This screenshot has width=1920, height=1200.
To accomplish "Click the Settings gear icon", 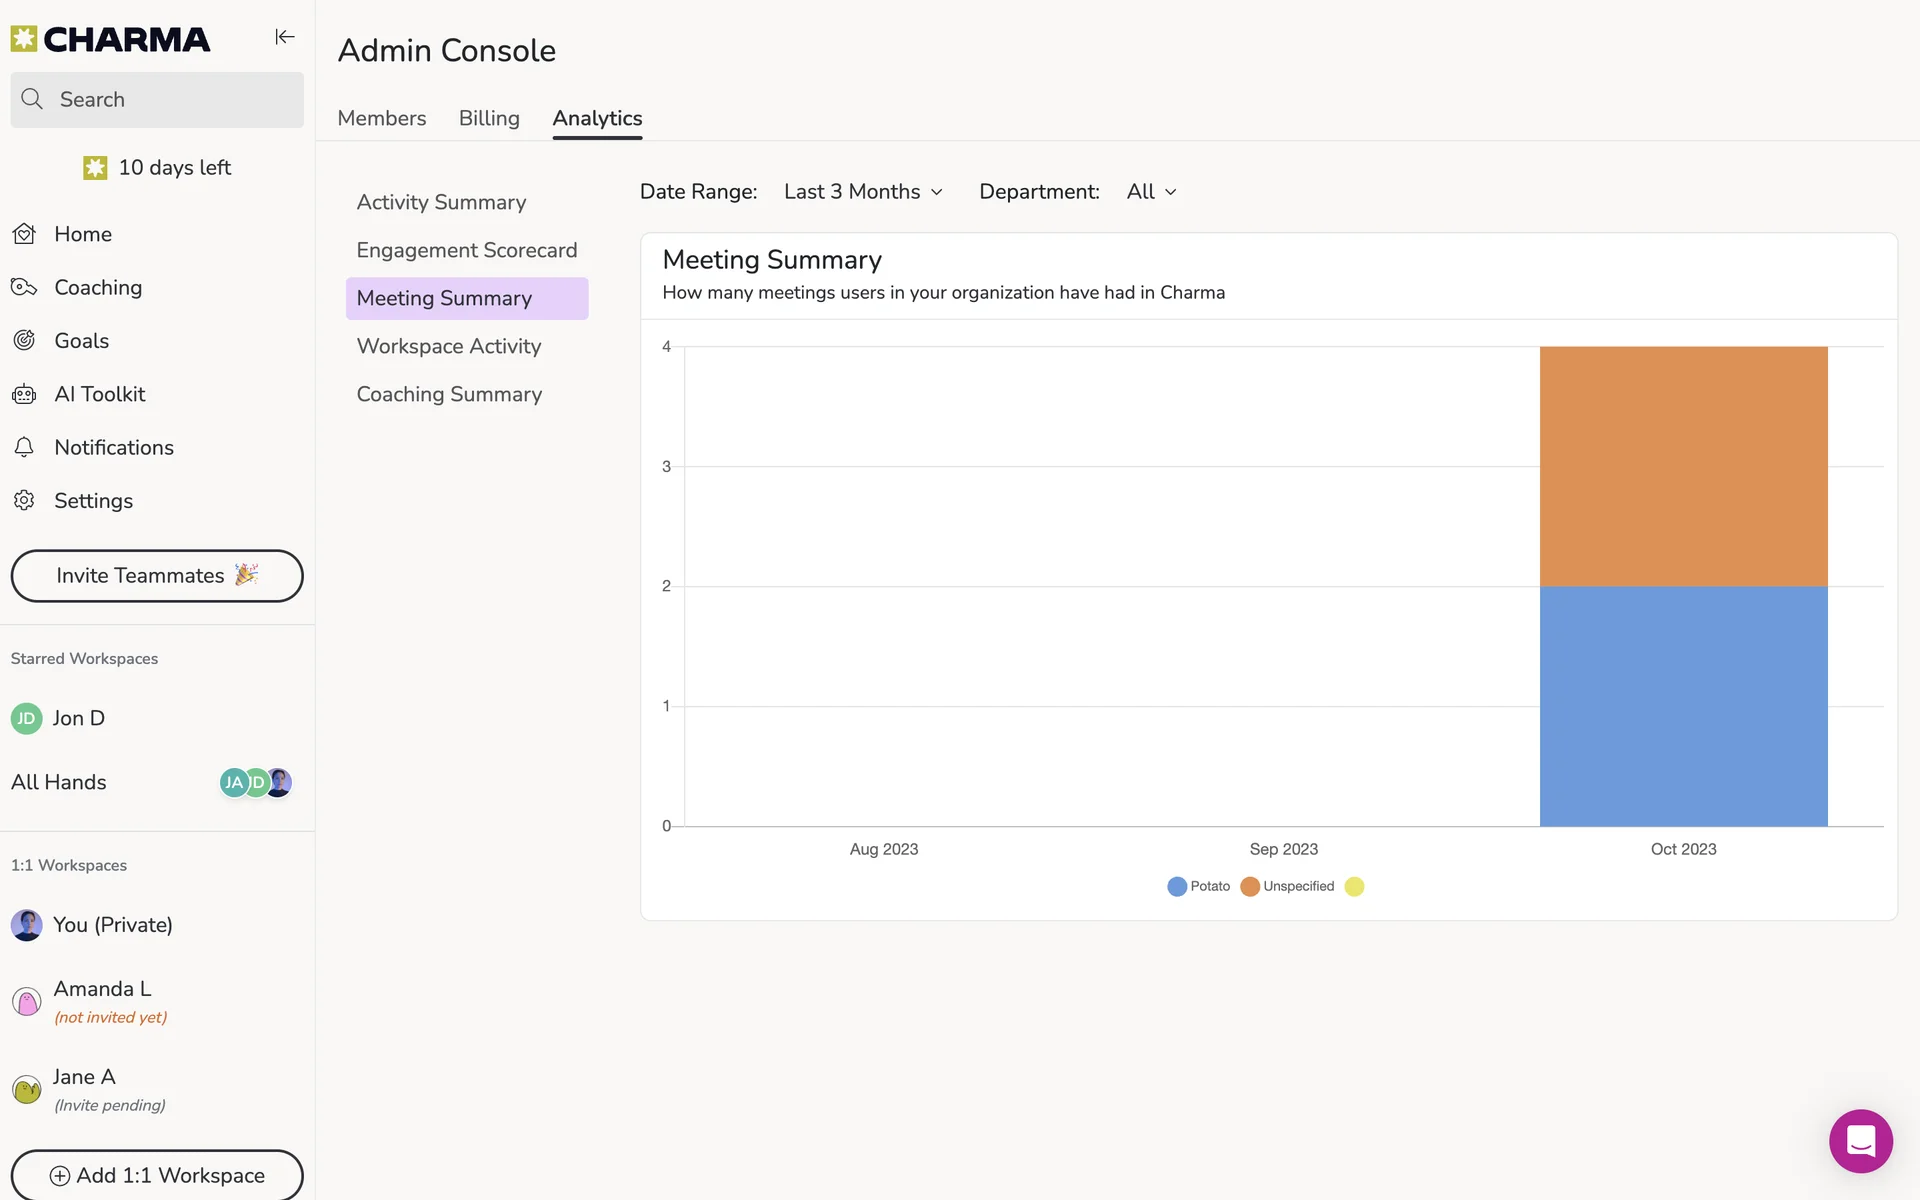I will 25,500.
